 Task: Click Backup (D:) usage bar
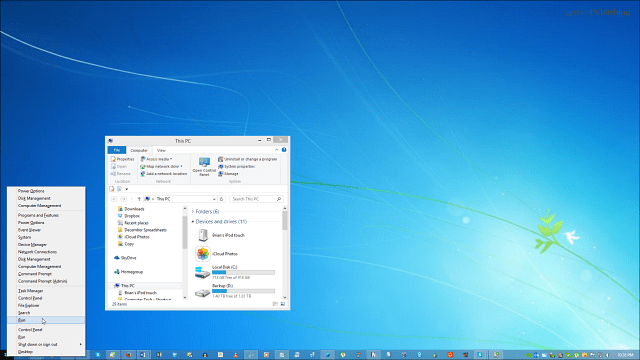coord(243,291)
